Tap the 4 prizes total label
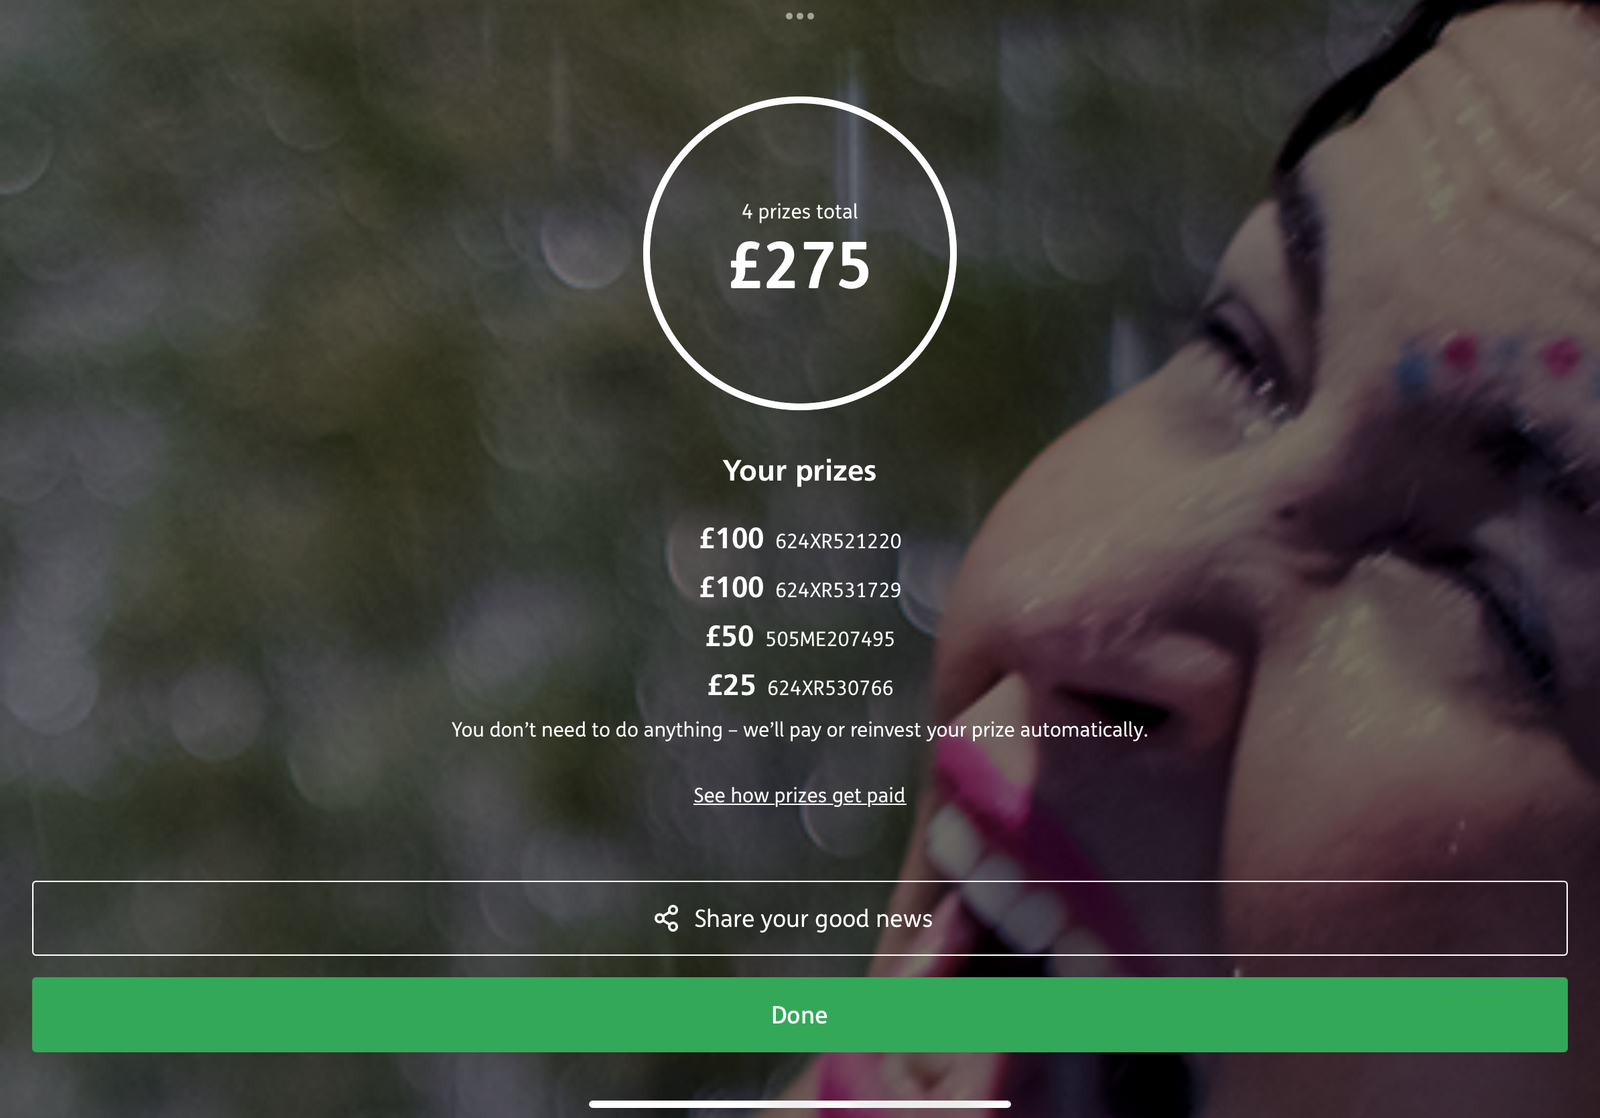This screenshot has height=1118, width=1600. point(800,212)
